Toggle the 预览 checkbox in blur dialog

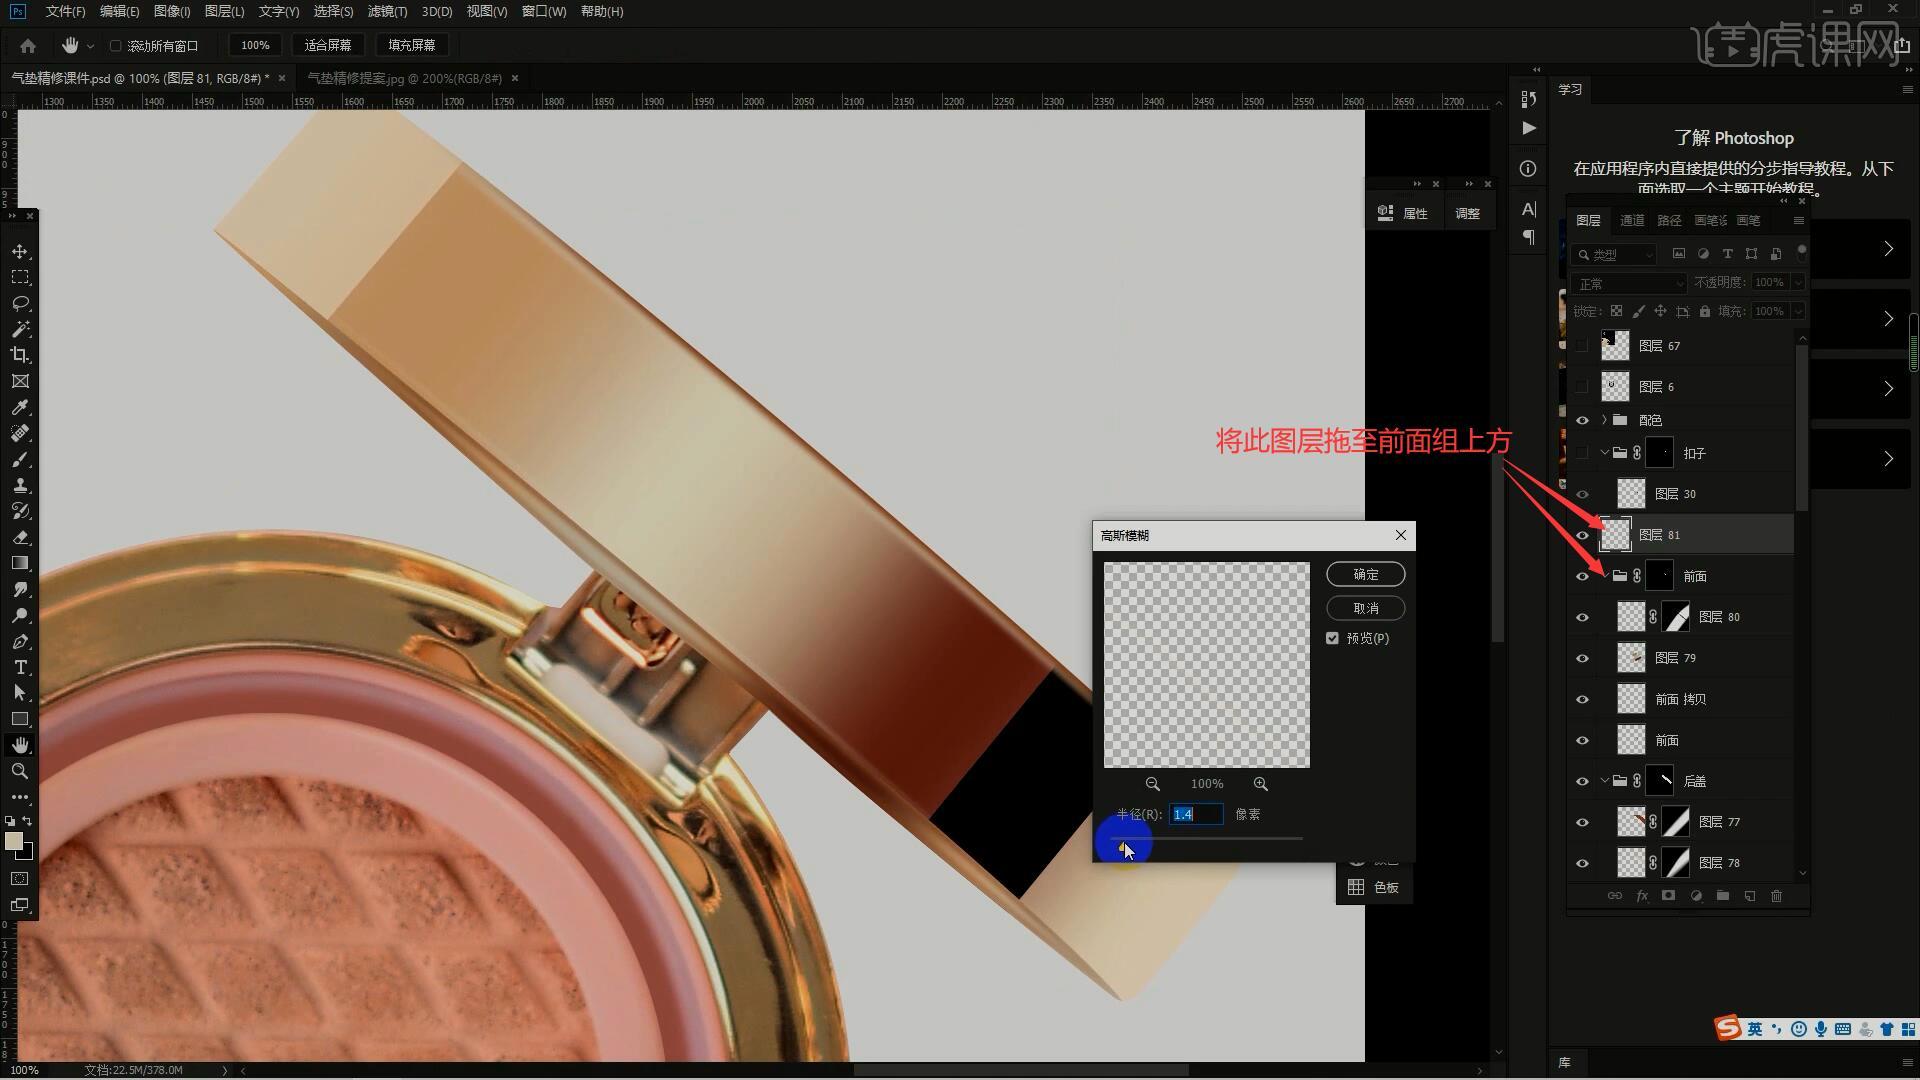pos(1332,638)
